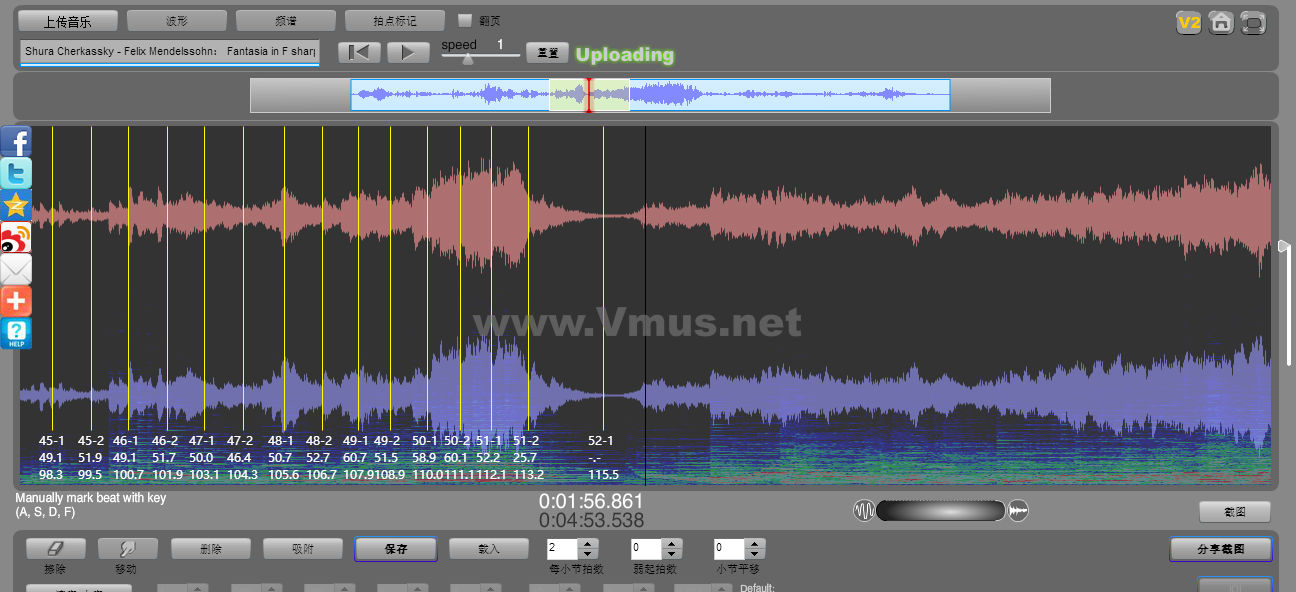This screenshot has height=592, width=1296.
Task: Switch to the 频谱 spectrum view
Action: [x=285, y=21]
